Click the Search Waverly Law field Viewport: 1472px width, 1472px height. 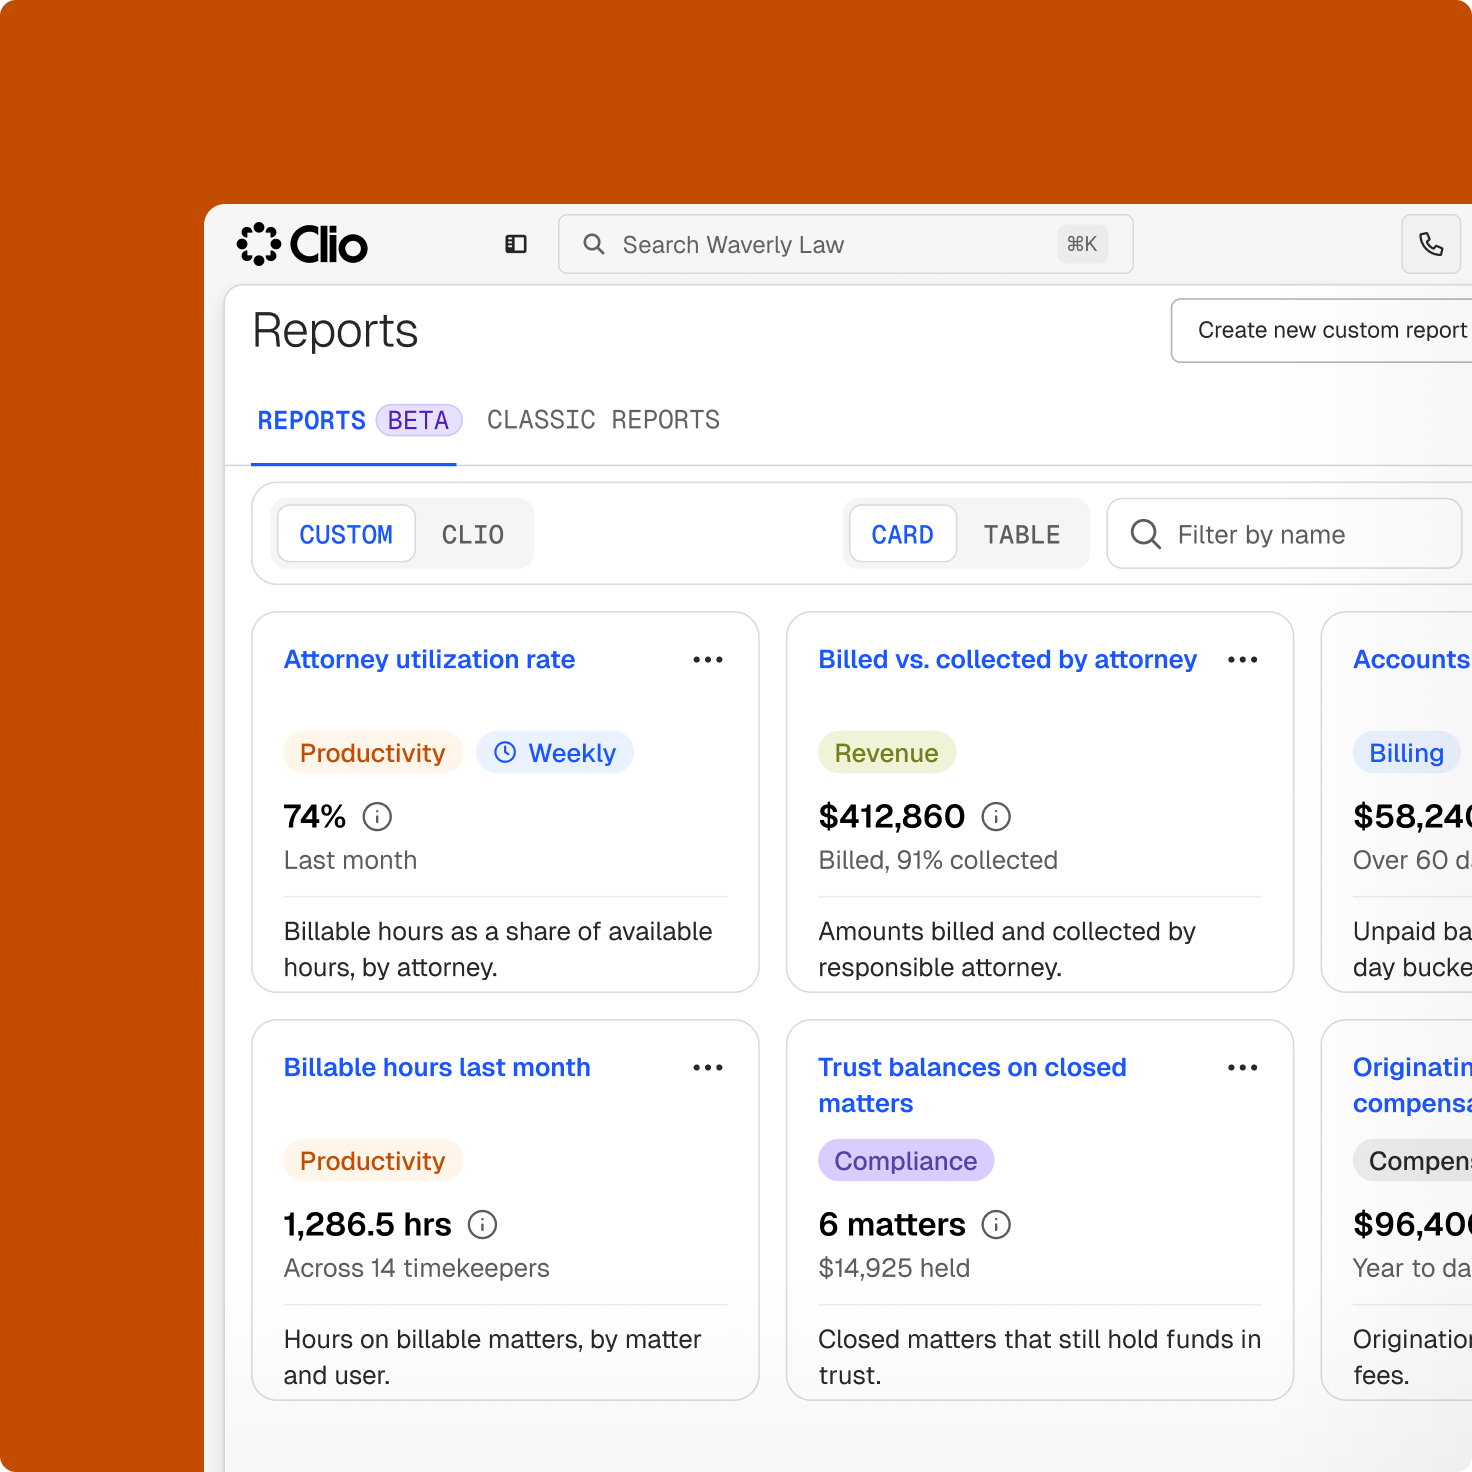846,244
